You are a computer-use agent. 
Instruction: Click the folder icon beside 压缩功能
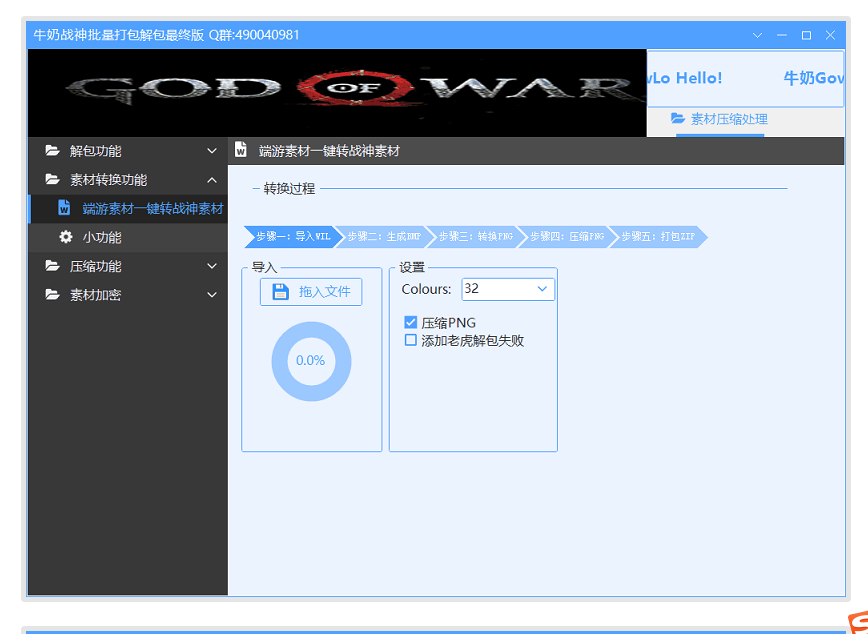point(52,267)
